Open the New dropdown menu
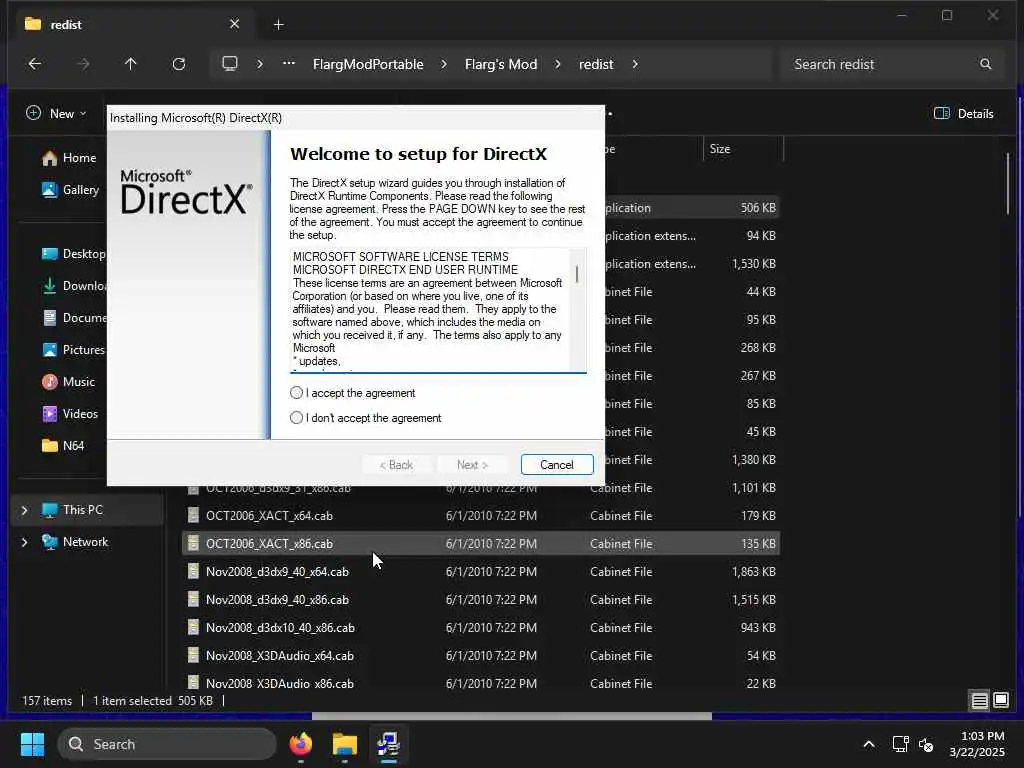Image resolution: width=1024 pixels, height=768 pixels. click(56, 114)
